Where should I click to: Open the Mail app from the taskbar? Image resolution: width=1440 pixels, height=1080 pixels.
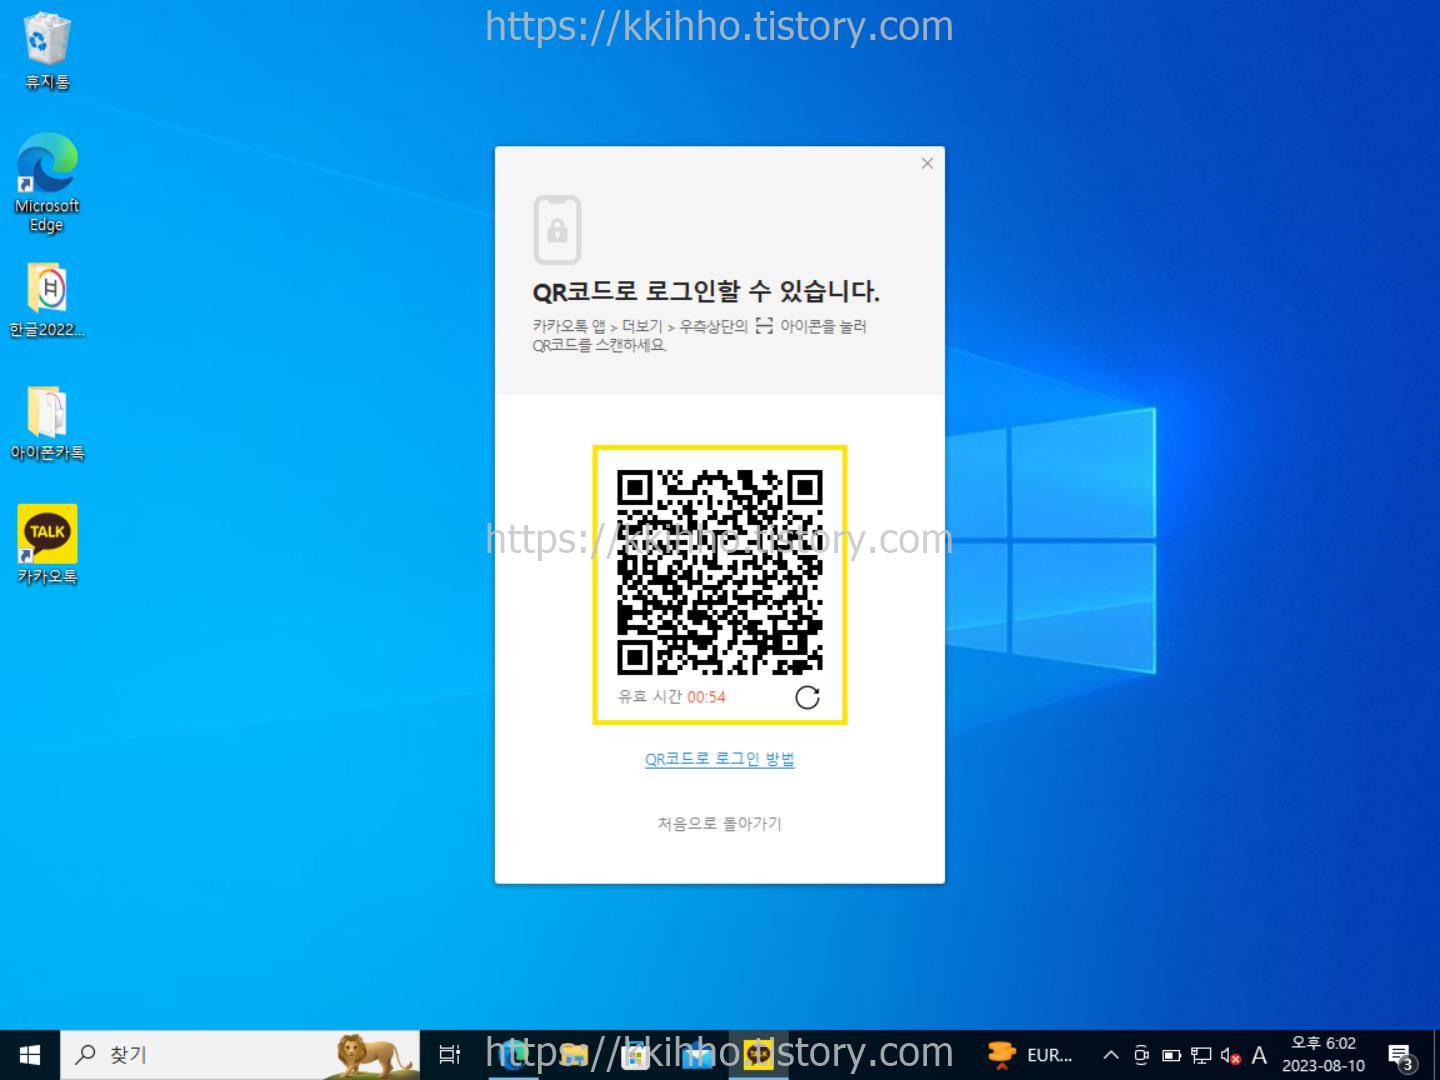coord(698,1055)
